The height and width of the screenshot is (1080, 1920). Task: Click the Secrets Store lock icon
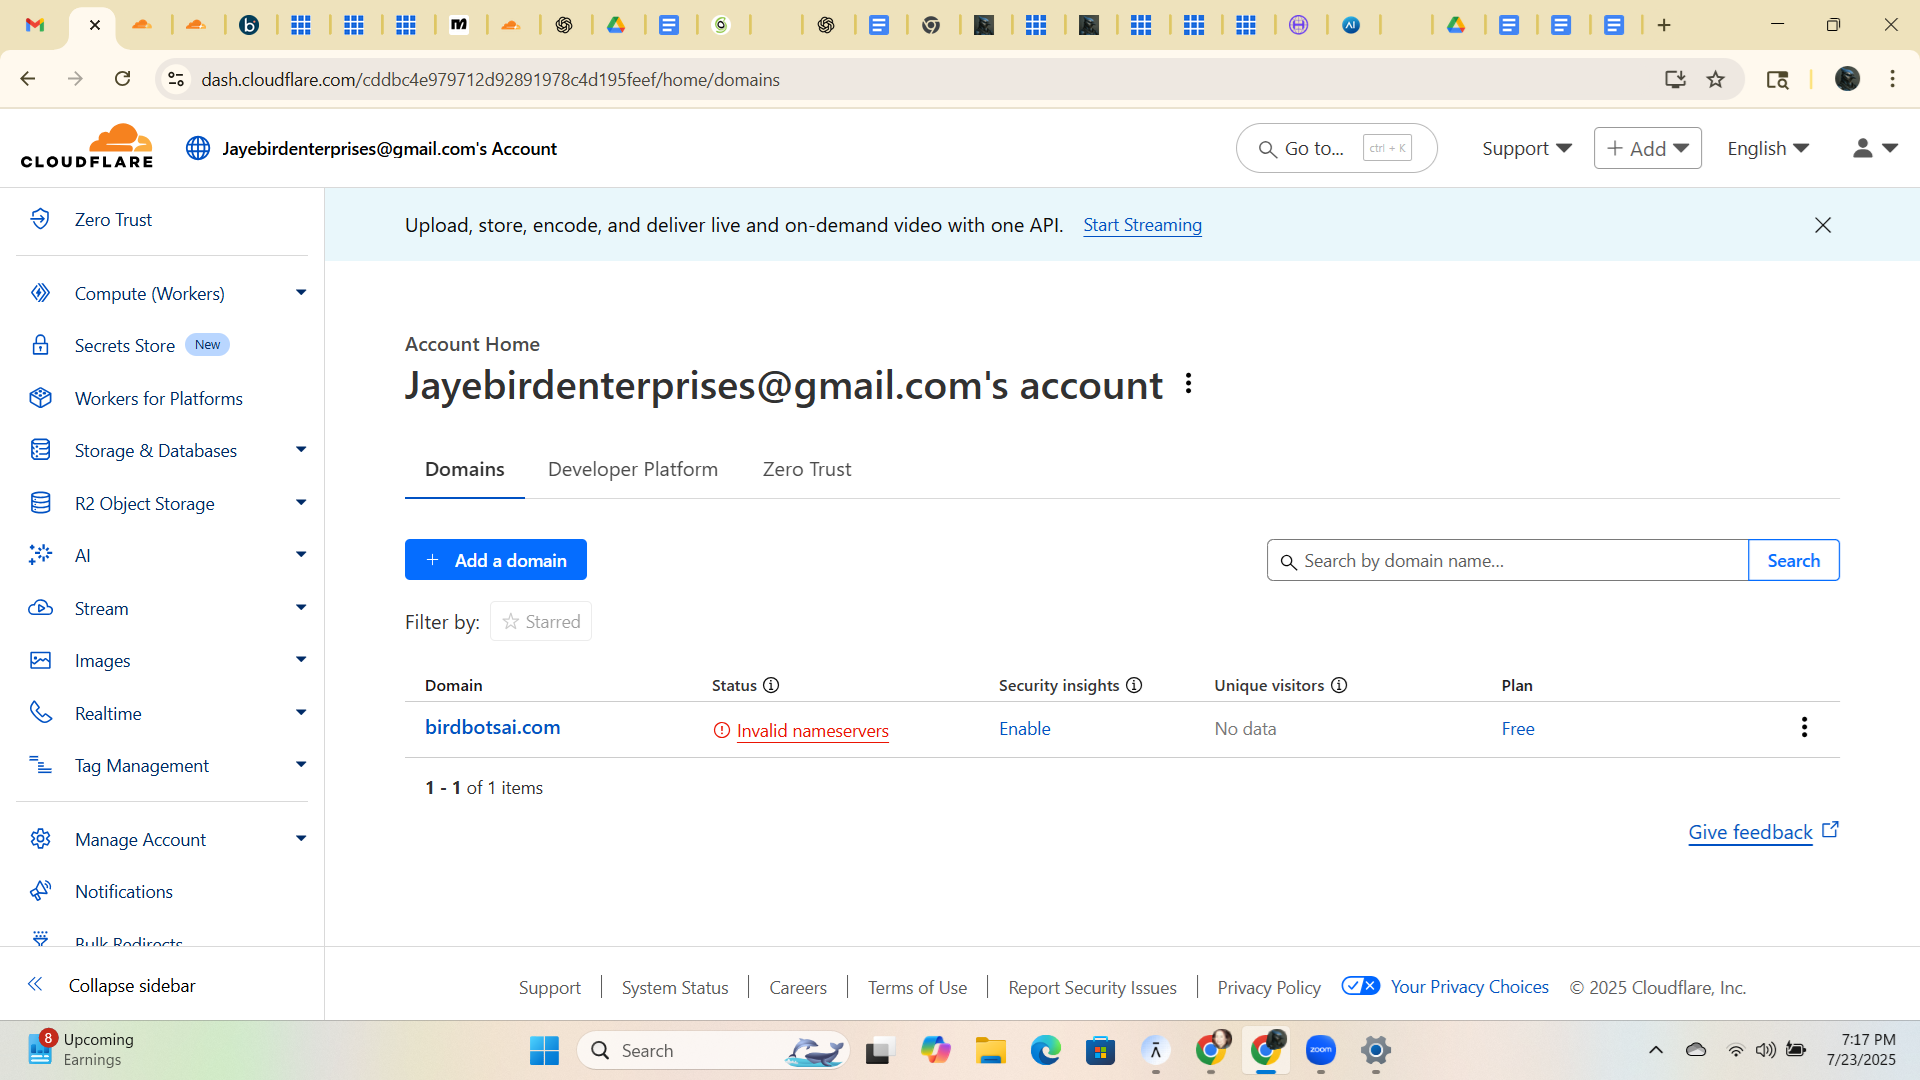pyautogui.click(x=40, y=345)
